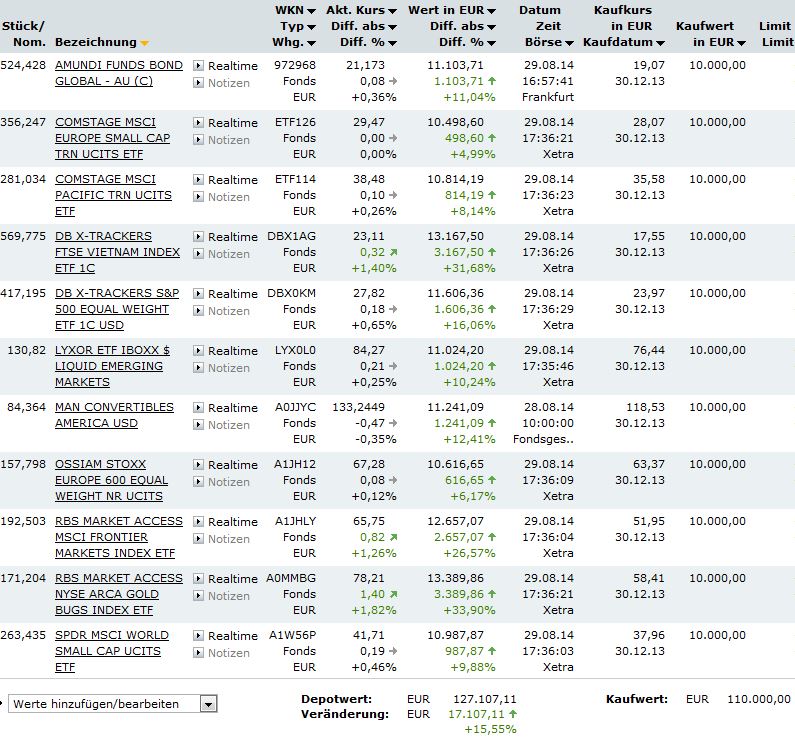Open COMSTAGE MSCI PACIFIC TRN UCITS link
Image resolution: width=795 pixels, height=742 pixels.
pyautogui.click(x=114, y=195)
